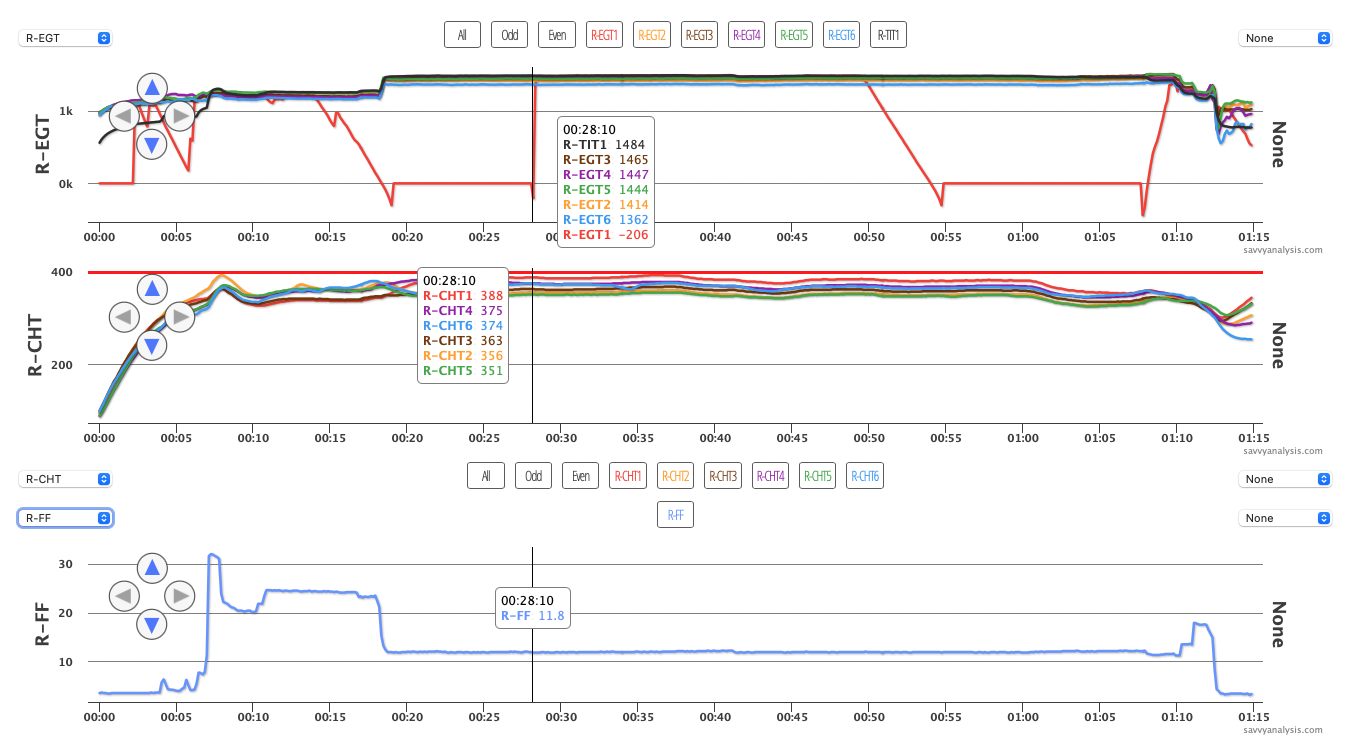Viewport: 1345px width, 738px height.
Task: Pan the R-CHT chart right
Action: (x=179, y=317)
